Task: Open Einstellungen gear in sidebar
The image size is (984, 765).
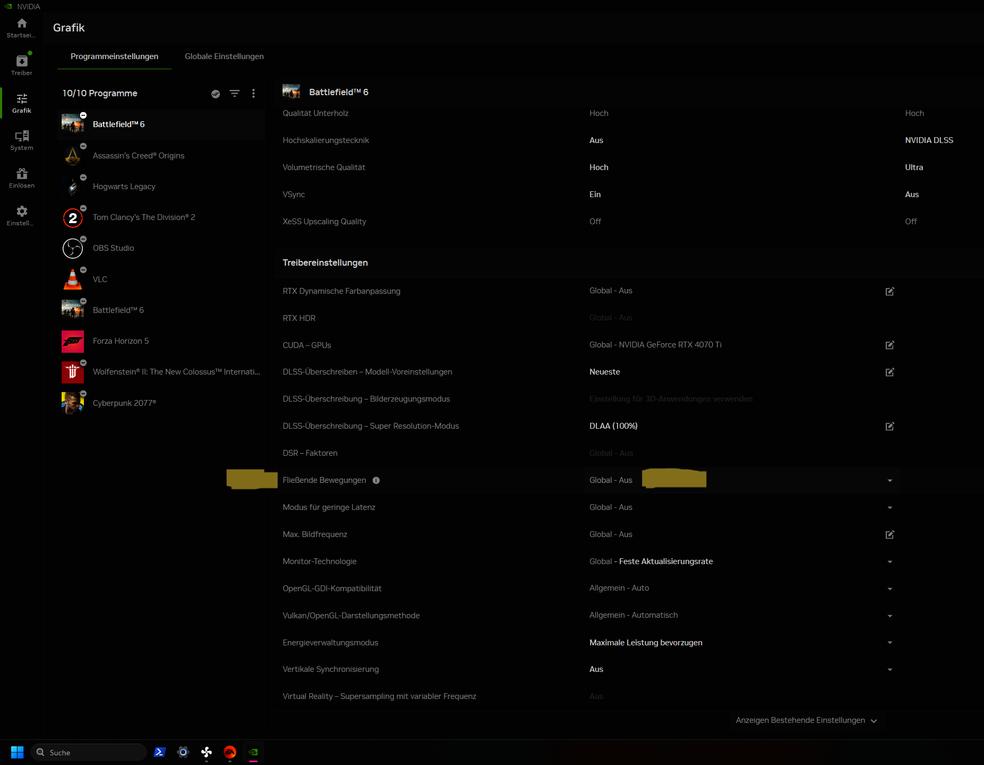Action: pyautogui.click(x=21, y=215)
